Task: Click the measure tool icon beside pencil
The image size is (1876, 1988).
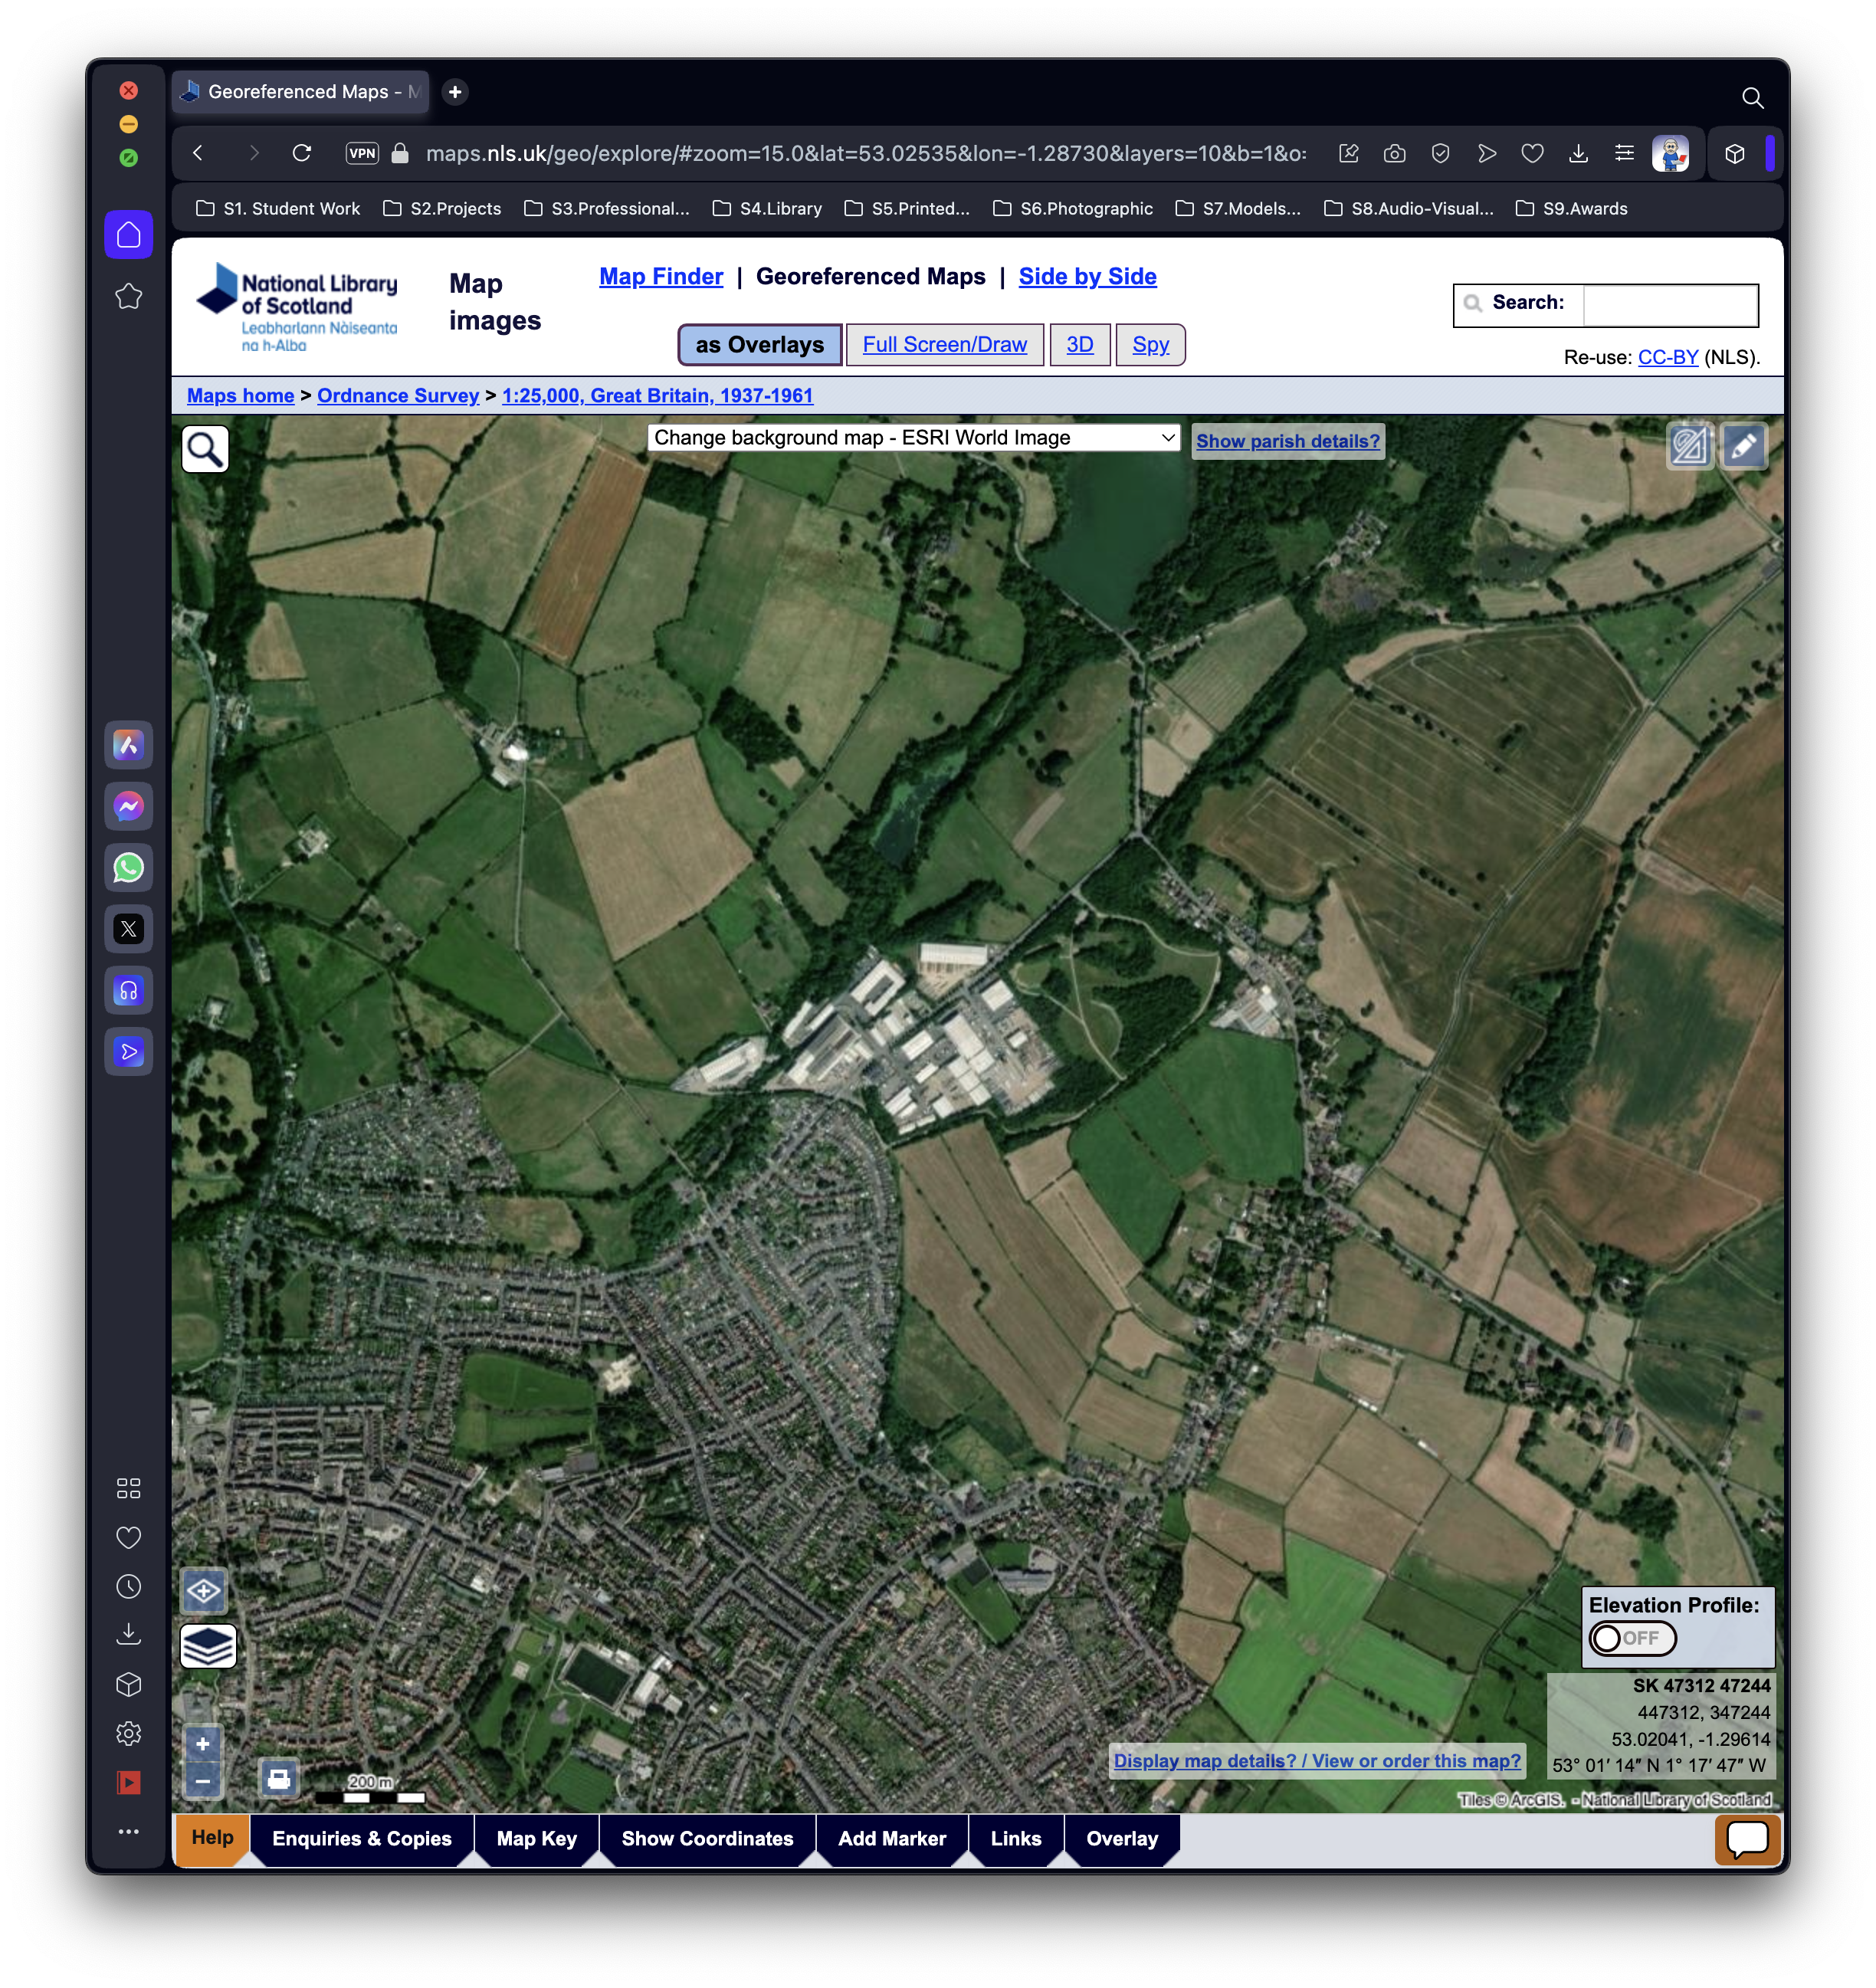Action: 1690,446
